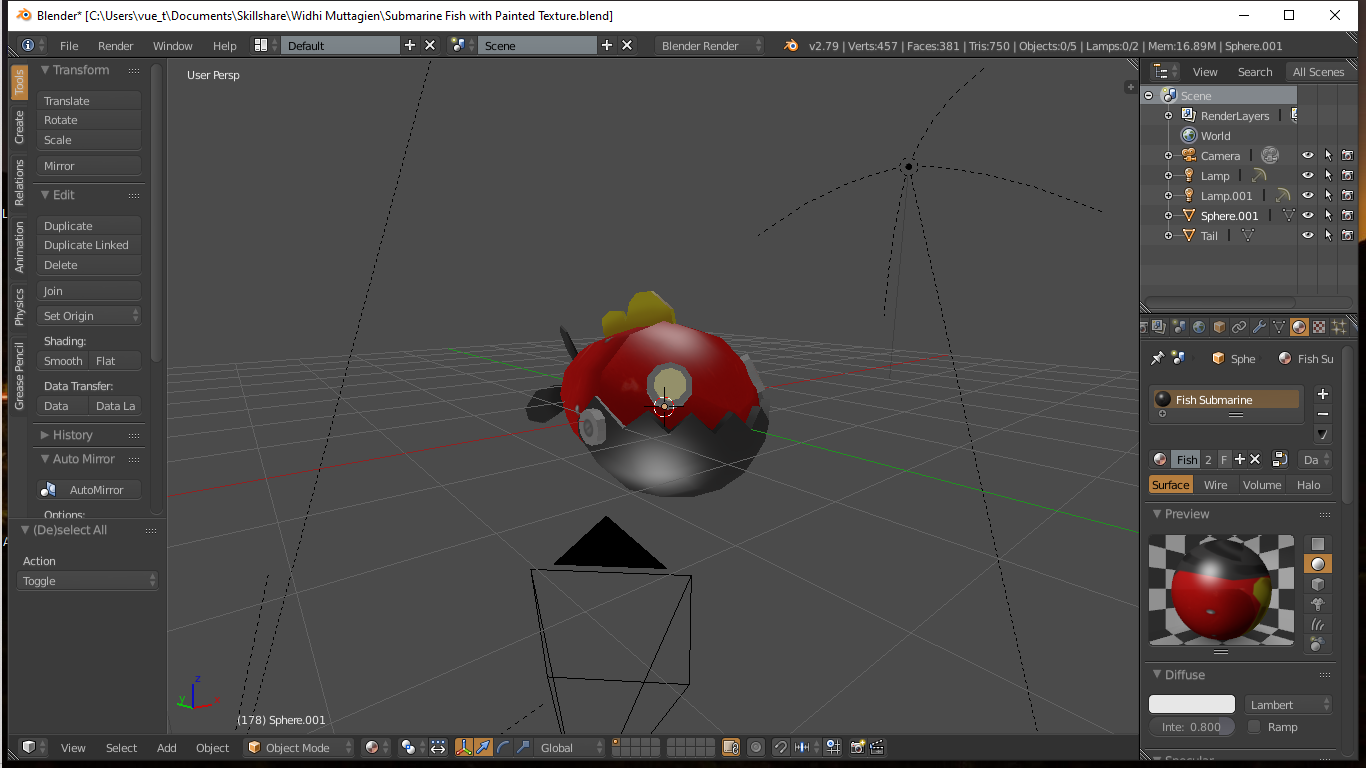This screenshot has width=1366, height=768.
Task: Open the Particles sparkle tab
Action: click(1339, 326)
